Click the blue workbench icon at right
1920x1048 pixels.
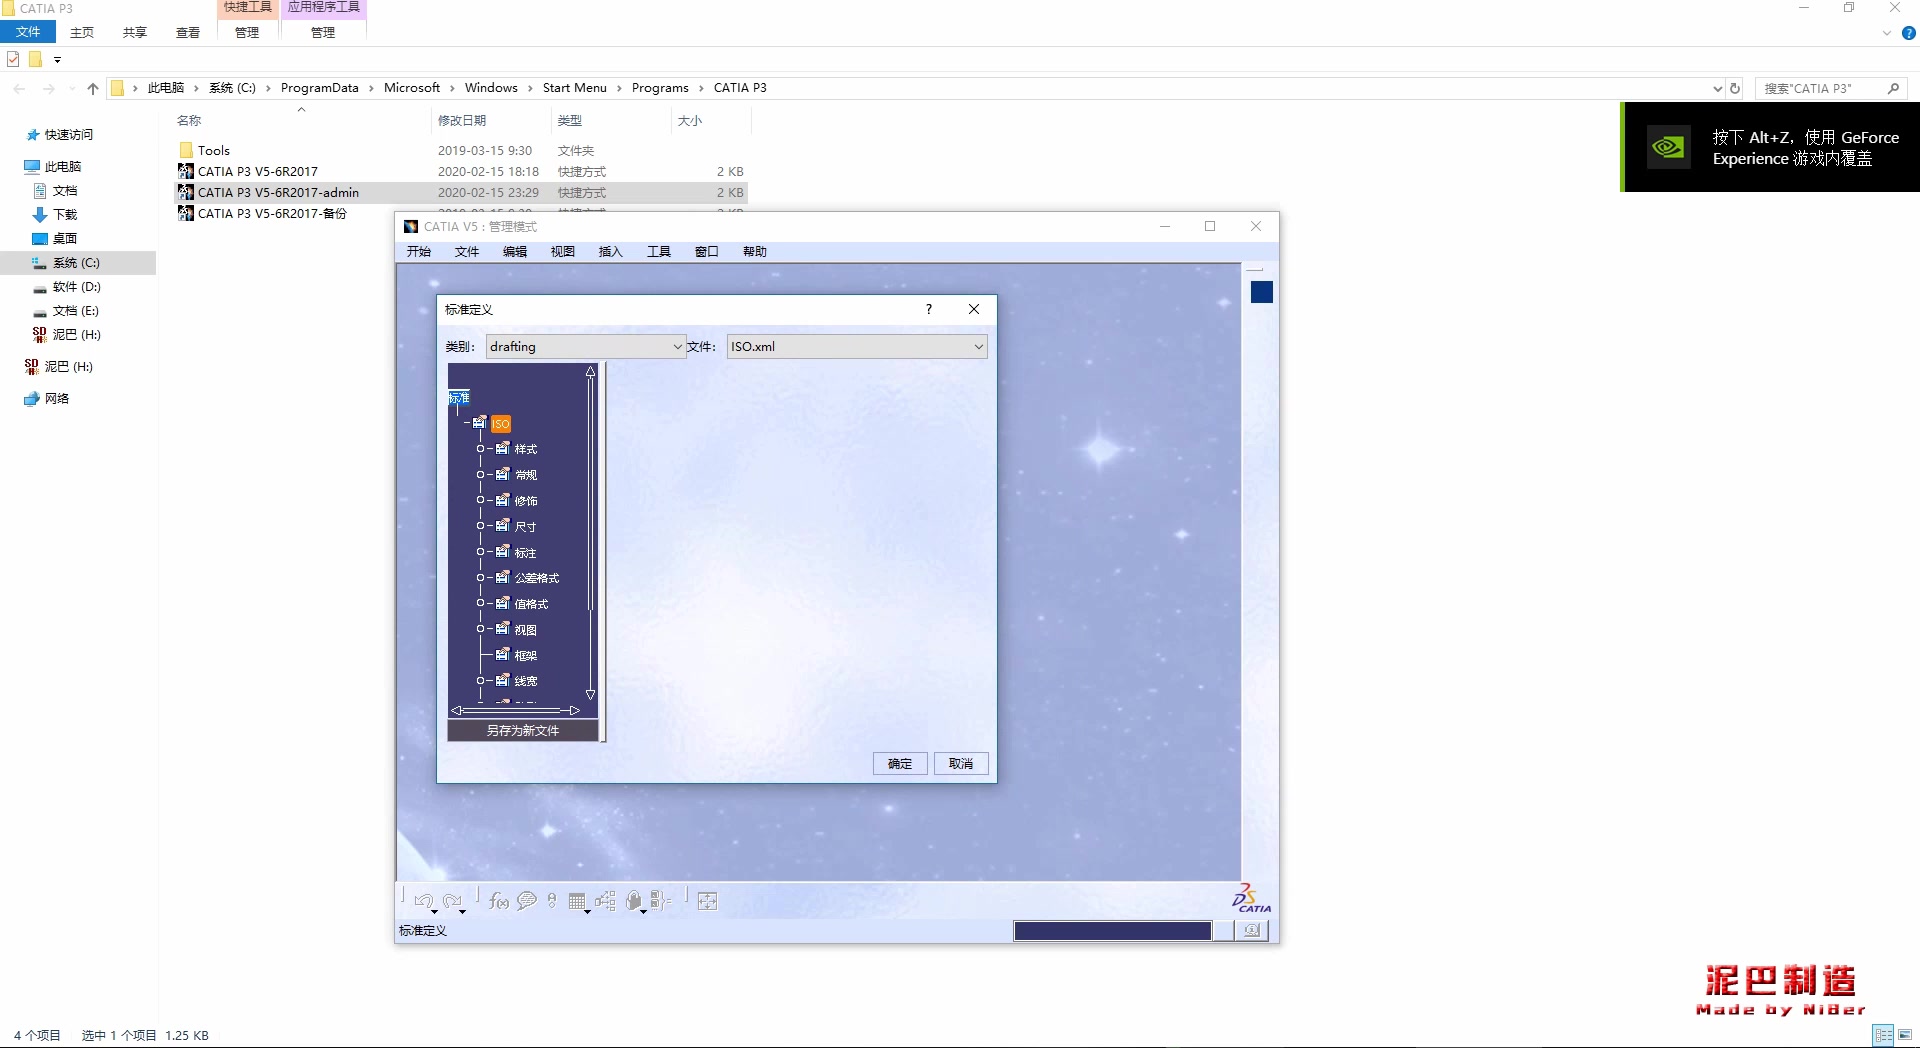point(1262,292)
